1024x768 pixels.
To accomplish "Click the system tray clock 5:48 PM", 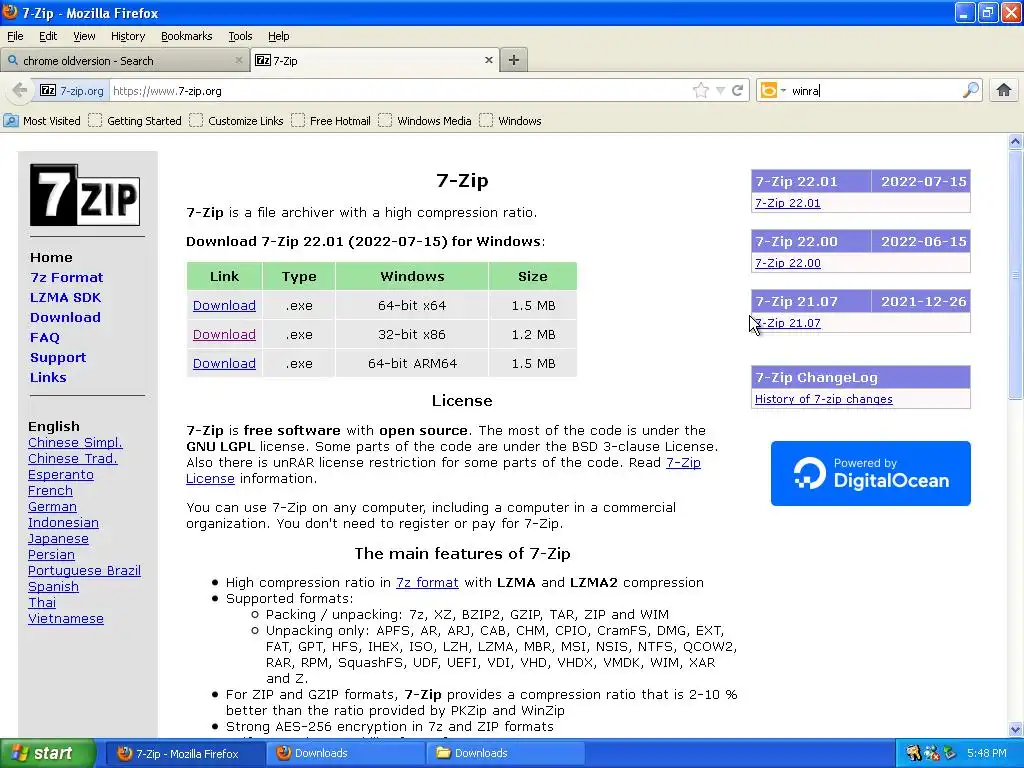I will pyautogui.click(x=987, y=753).
